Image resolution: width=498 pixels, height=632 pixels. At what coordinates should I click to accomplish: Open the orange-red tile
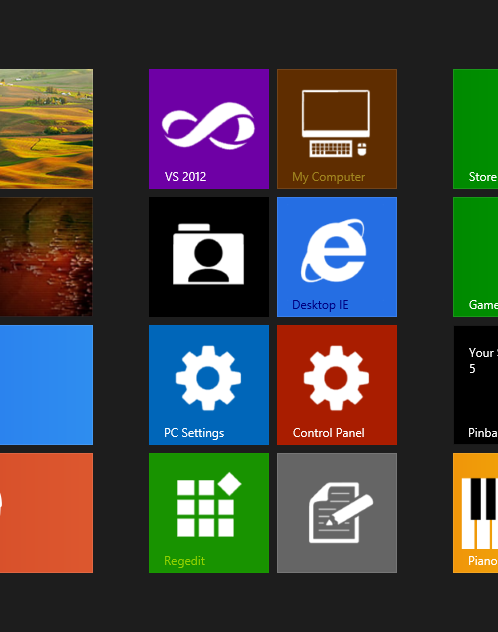[x=46, y=513]
